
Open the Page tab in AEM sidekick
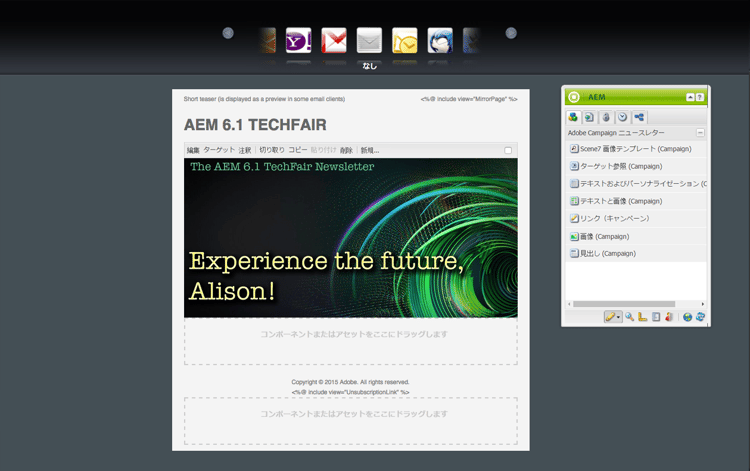click(x=590, y=117)
